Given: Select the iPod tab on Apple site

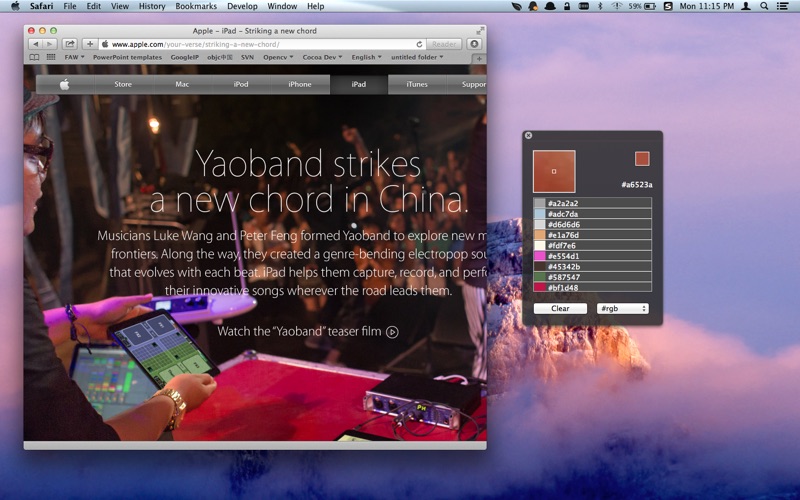Looking at the screenshot, I should click(x=241, y=84).
